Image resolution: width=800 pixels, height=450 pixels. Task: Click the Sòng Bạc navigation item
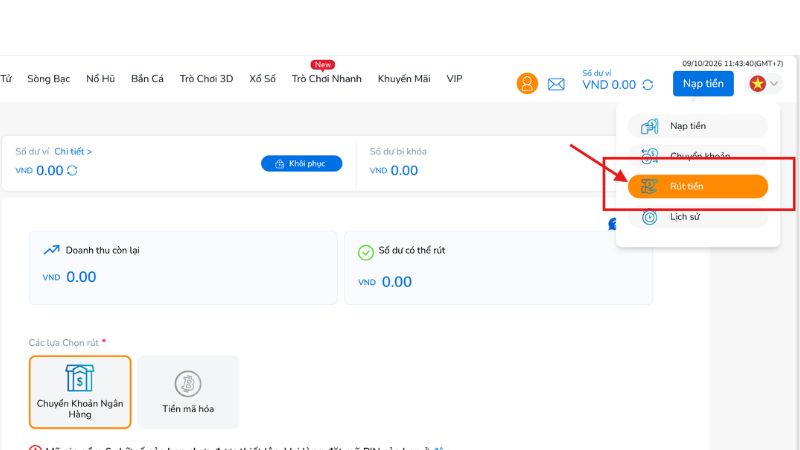point(48,79)
